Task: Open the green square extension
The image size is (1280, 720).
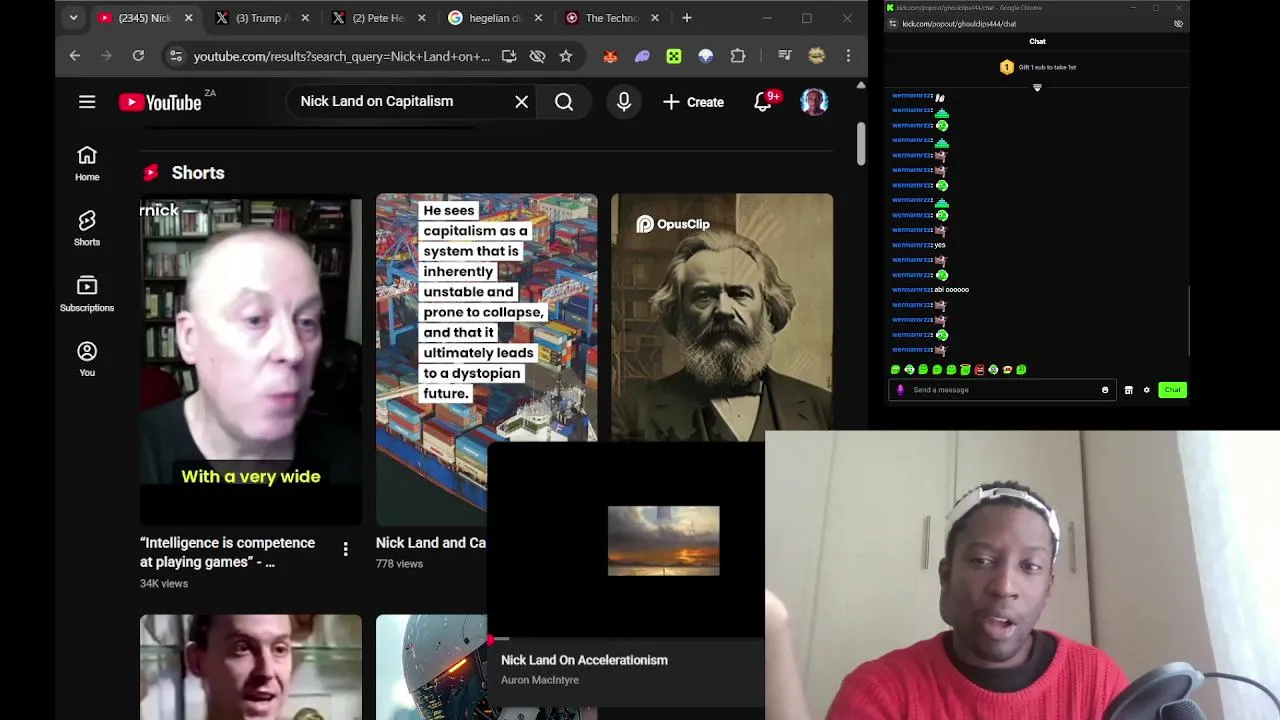Action: [x=674, y=56]
